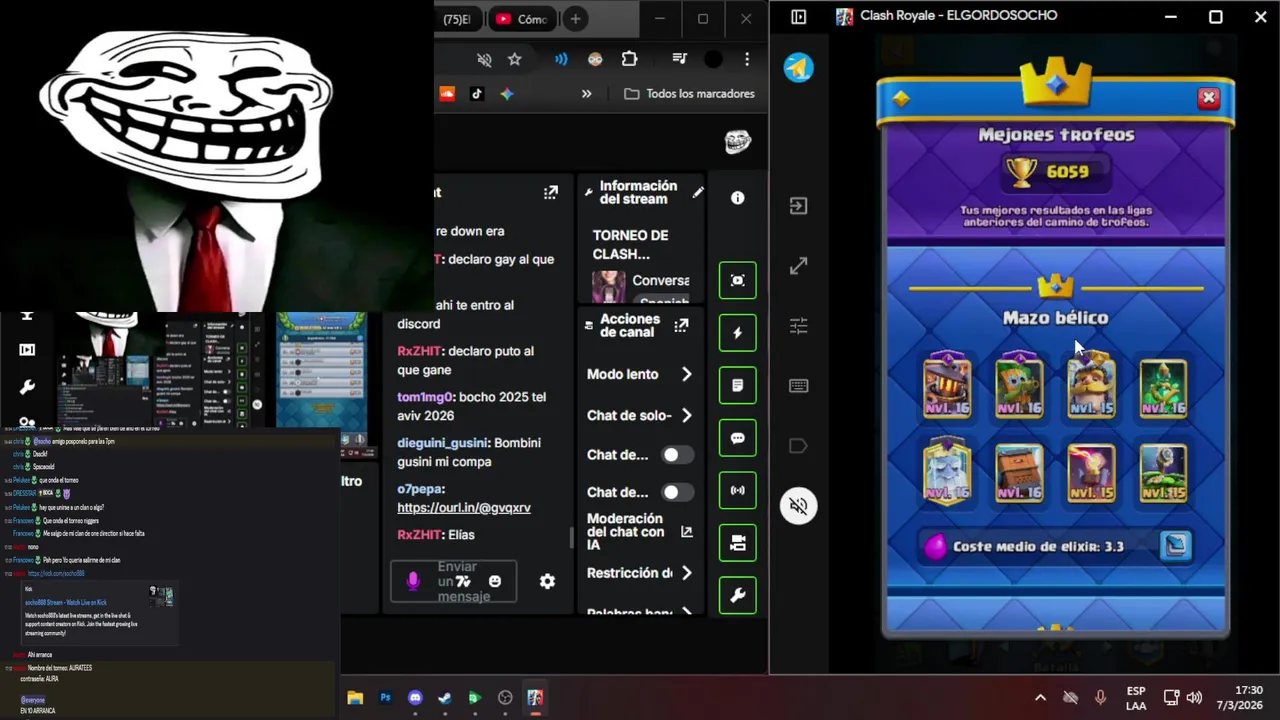The height and width of the screenshot is (720, 1280).
Task: Click the wrench icon in left sidebar
Action: click(x=27, y=387)
